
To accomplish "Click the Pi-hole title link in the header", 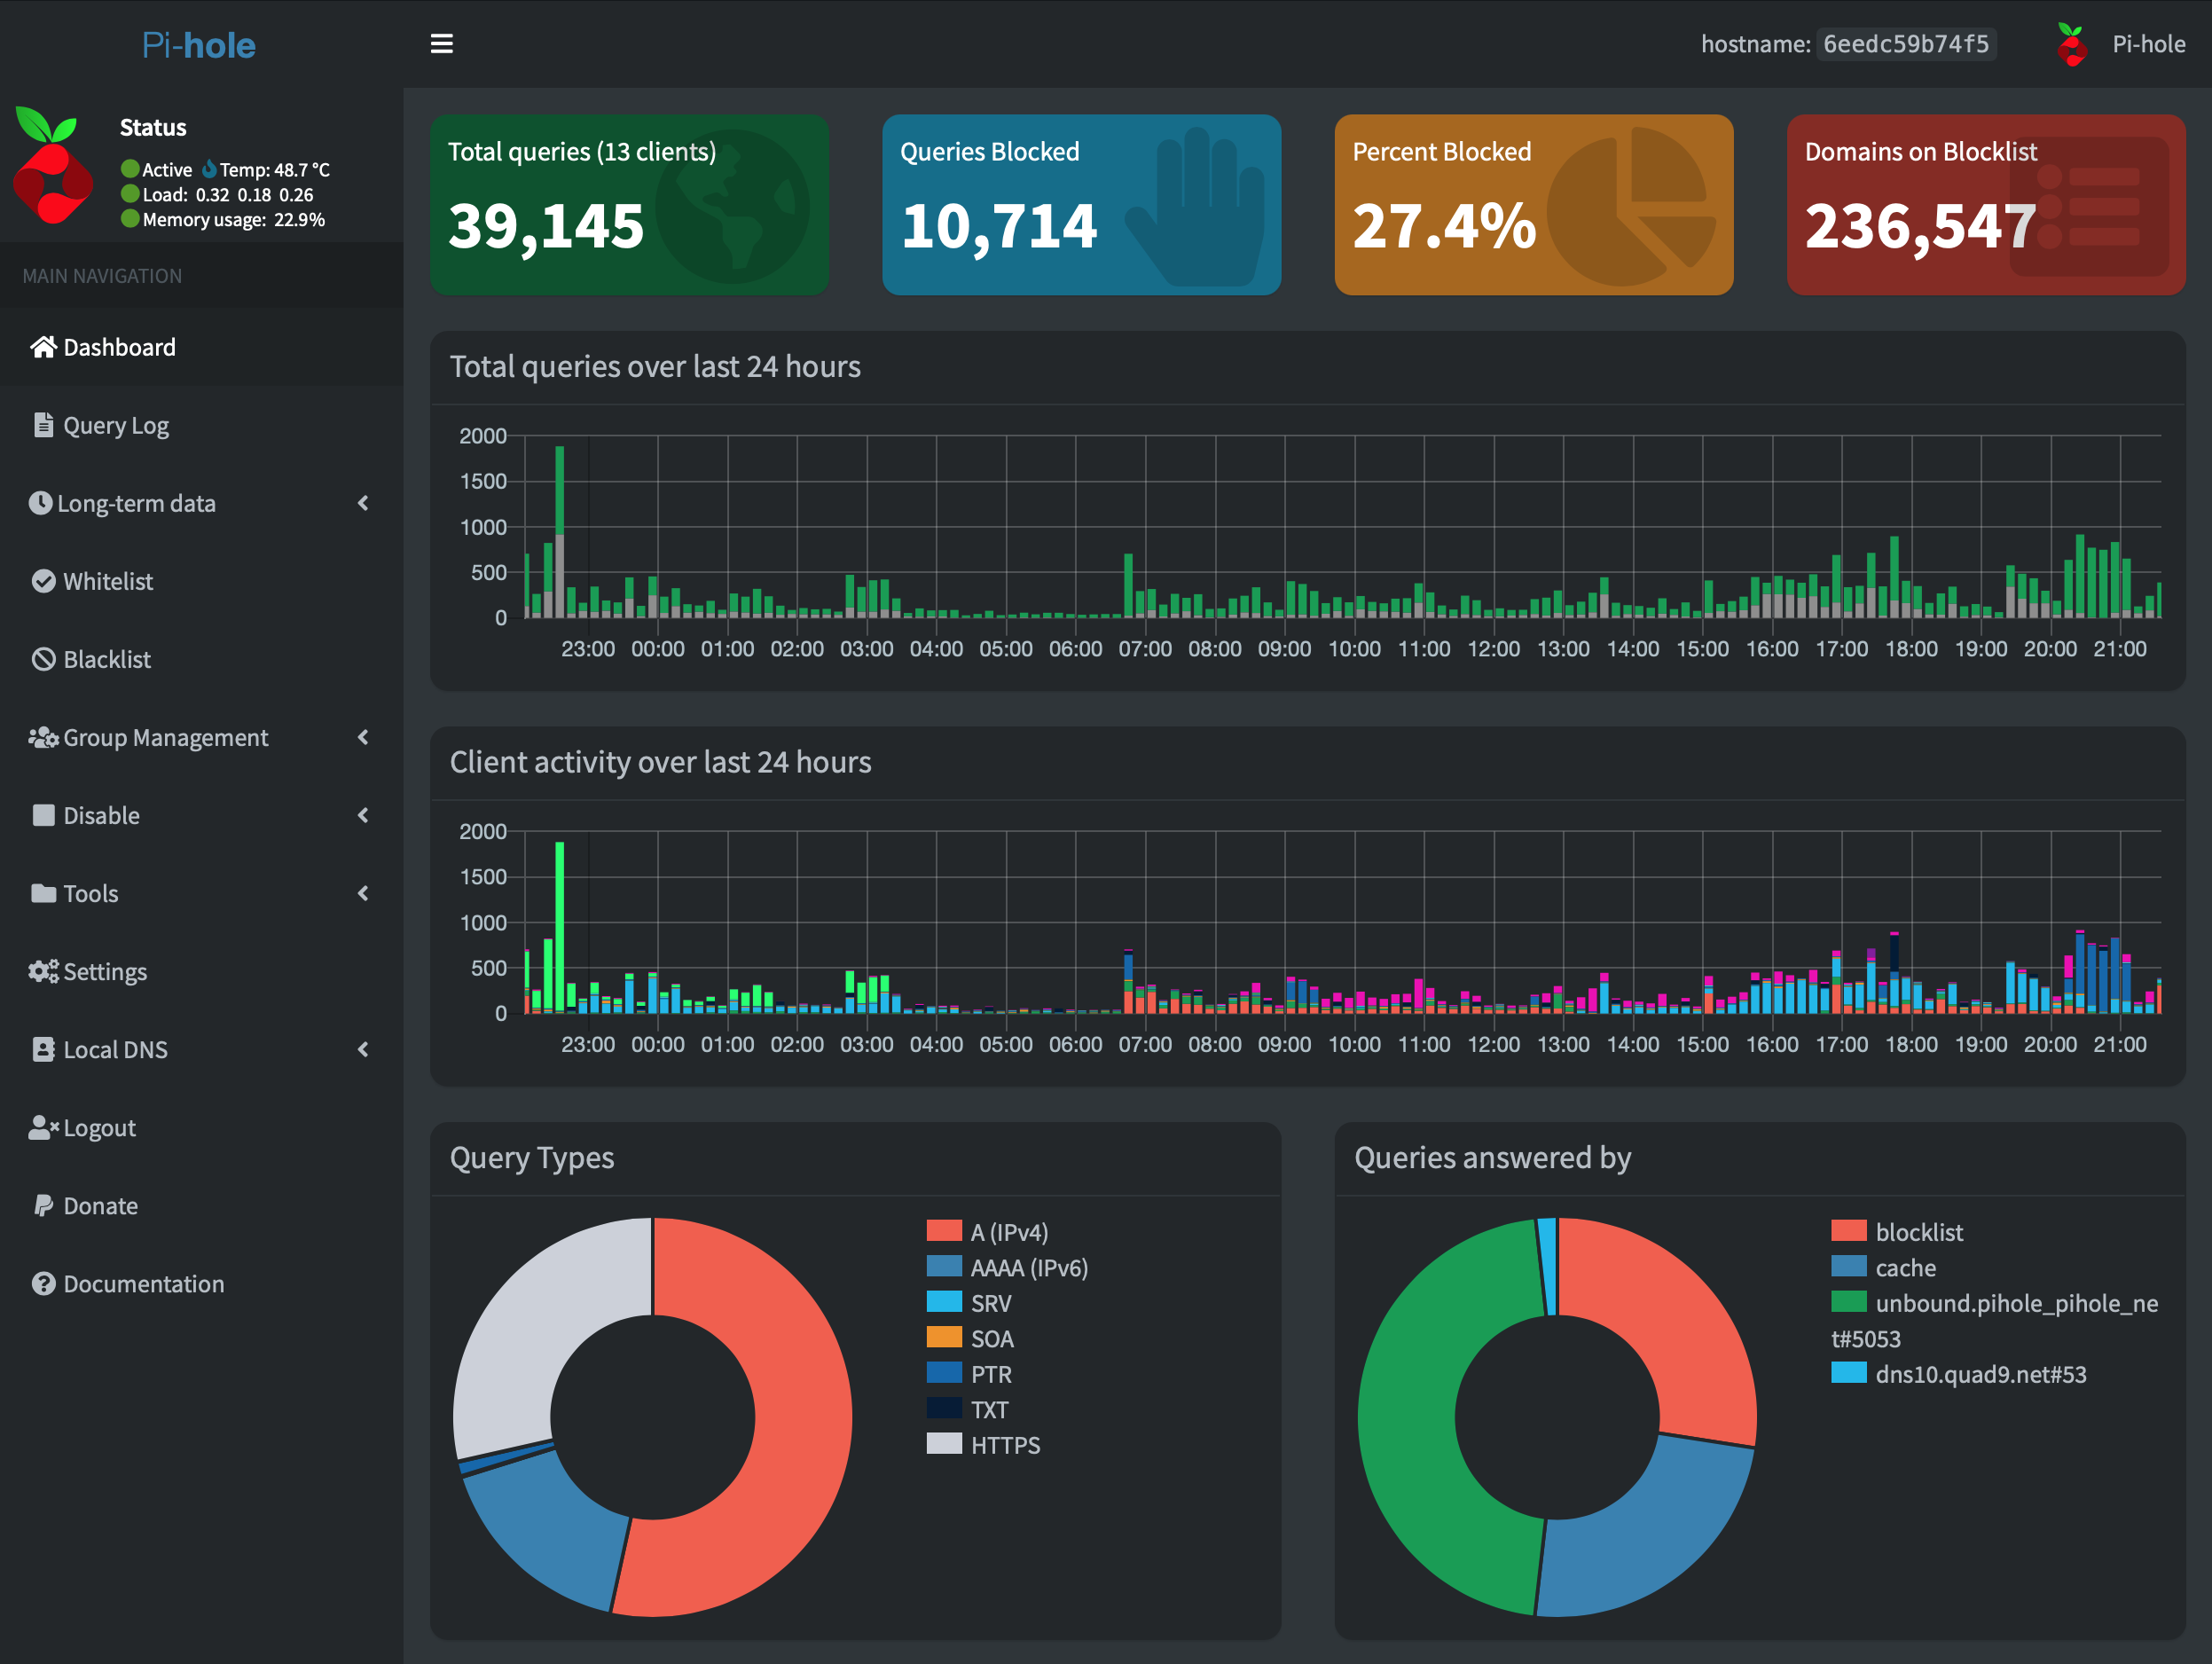I will 198,45.
